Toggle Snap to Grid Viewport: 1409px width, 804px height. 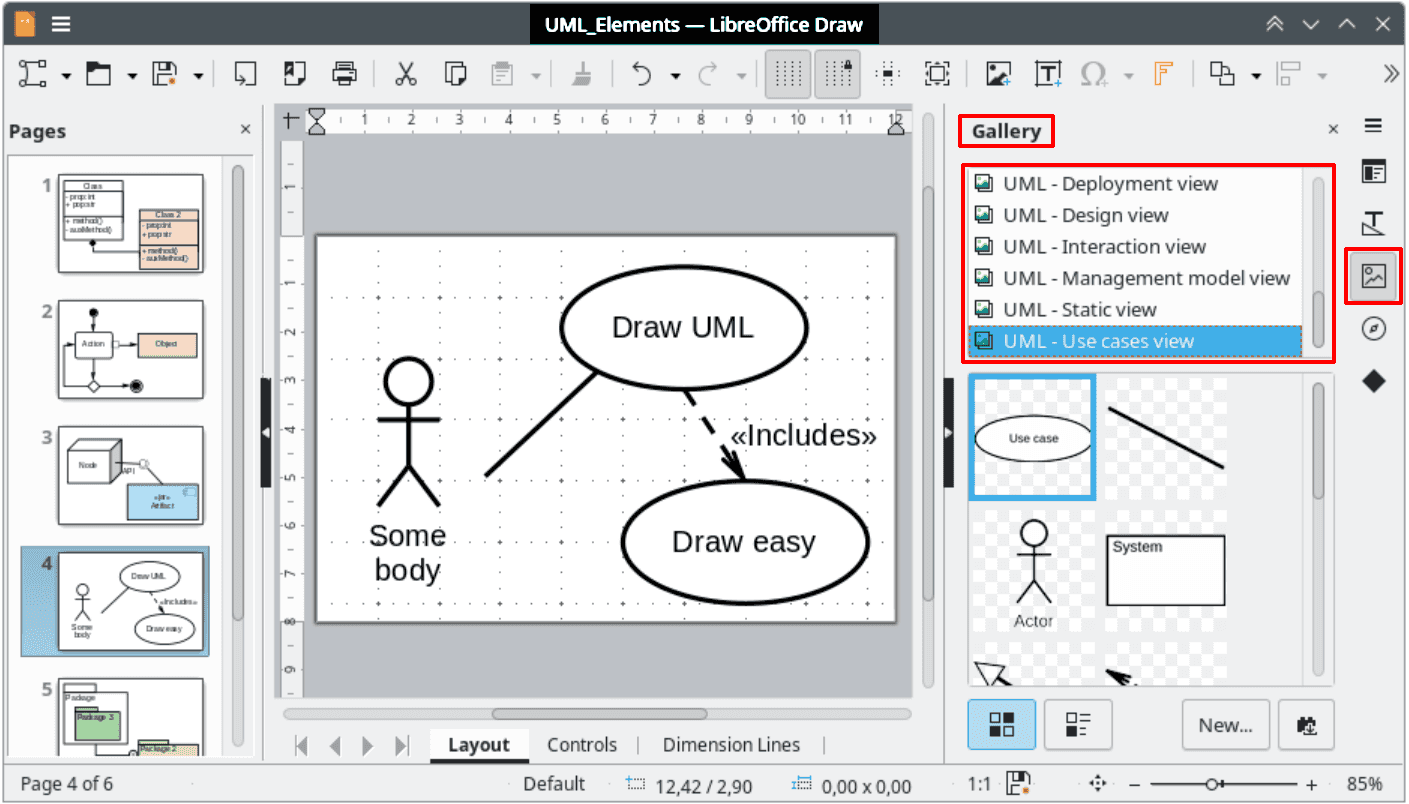(x=837, y=73)
